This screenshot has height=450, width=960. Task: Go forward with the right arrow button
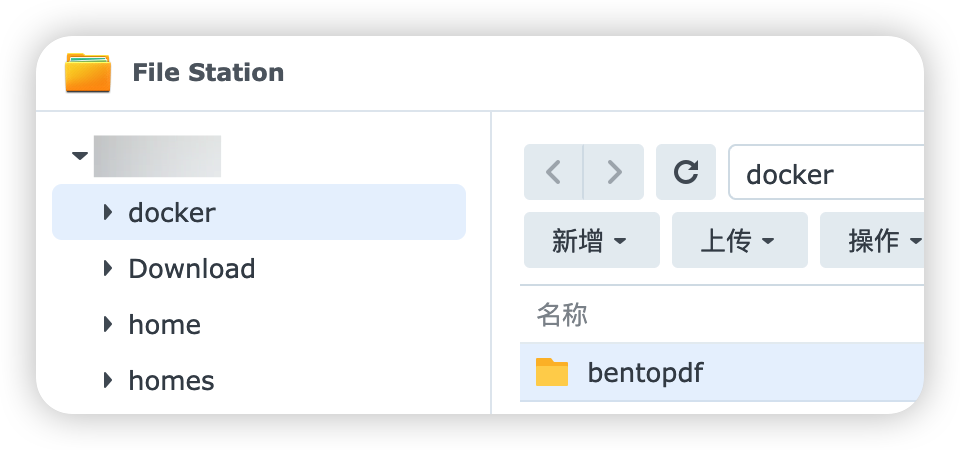tap(614, 173)
